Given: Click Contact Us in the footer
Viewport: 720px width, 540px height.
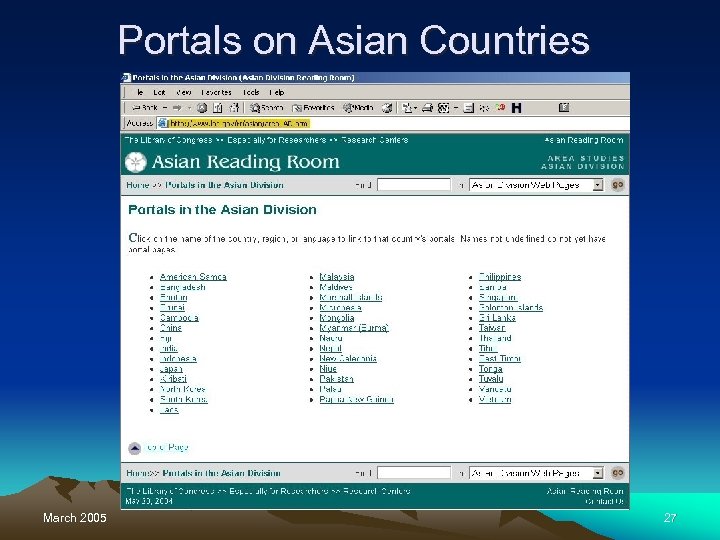Looking at the screenshot, I should coord(604,501).
